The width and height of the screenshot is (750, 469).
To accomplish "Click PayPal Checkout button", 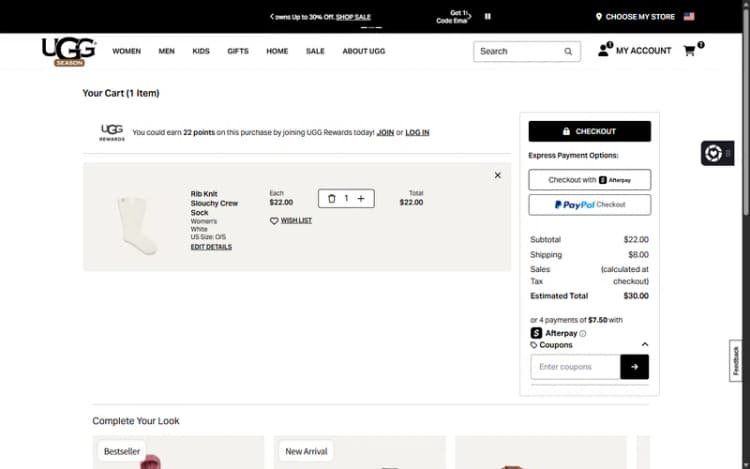I will (589, 205).
